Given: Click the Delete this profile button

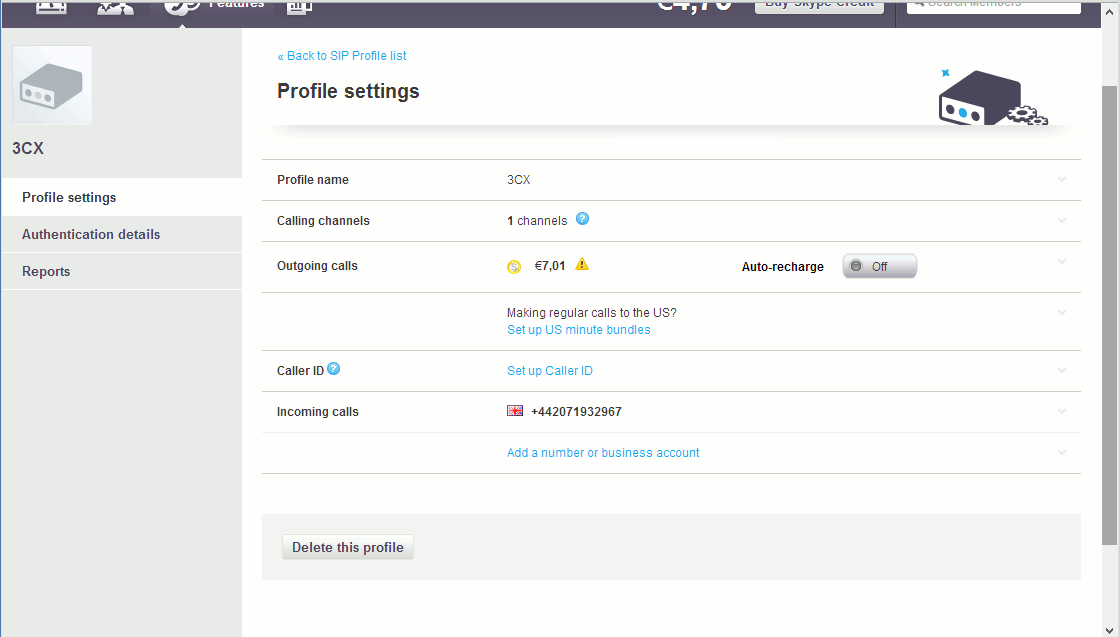Looking at the screenshot, I should (x=348, y=547).
